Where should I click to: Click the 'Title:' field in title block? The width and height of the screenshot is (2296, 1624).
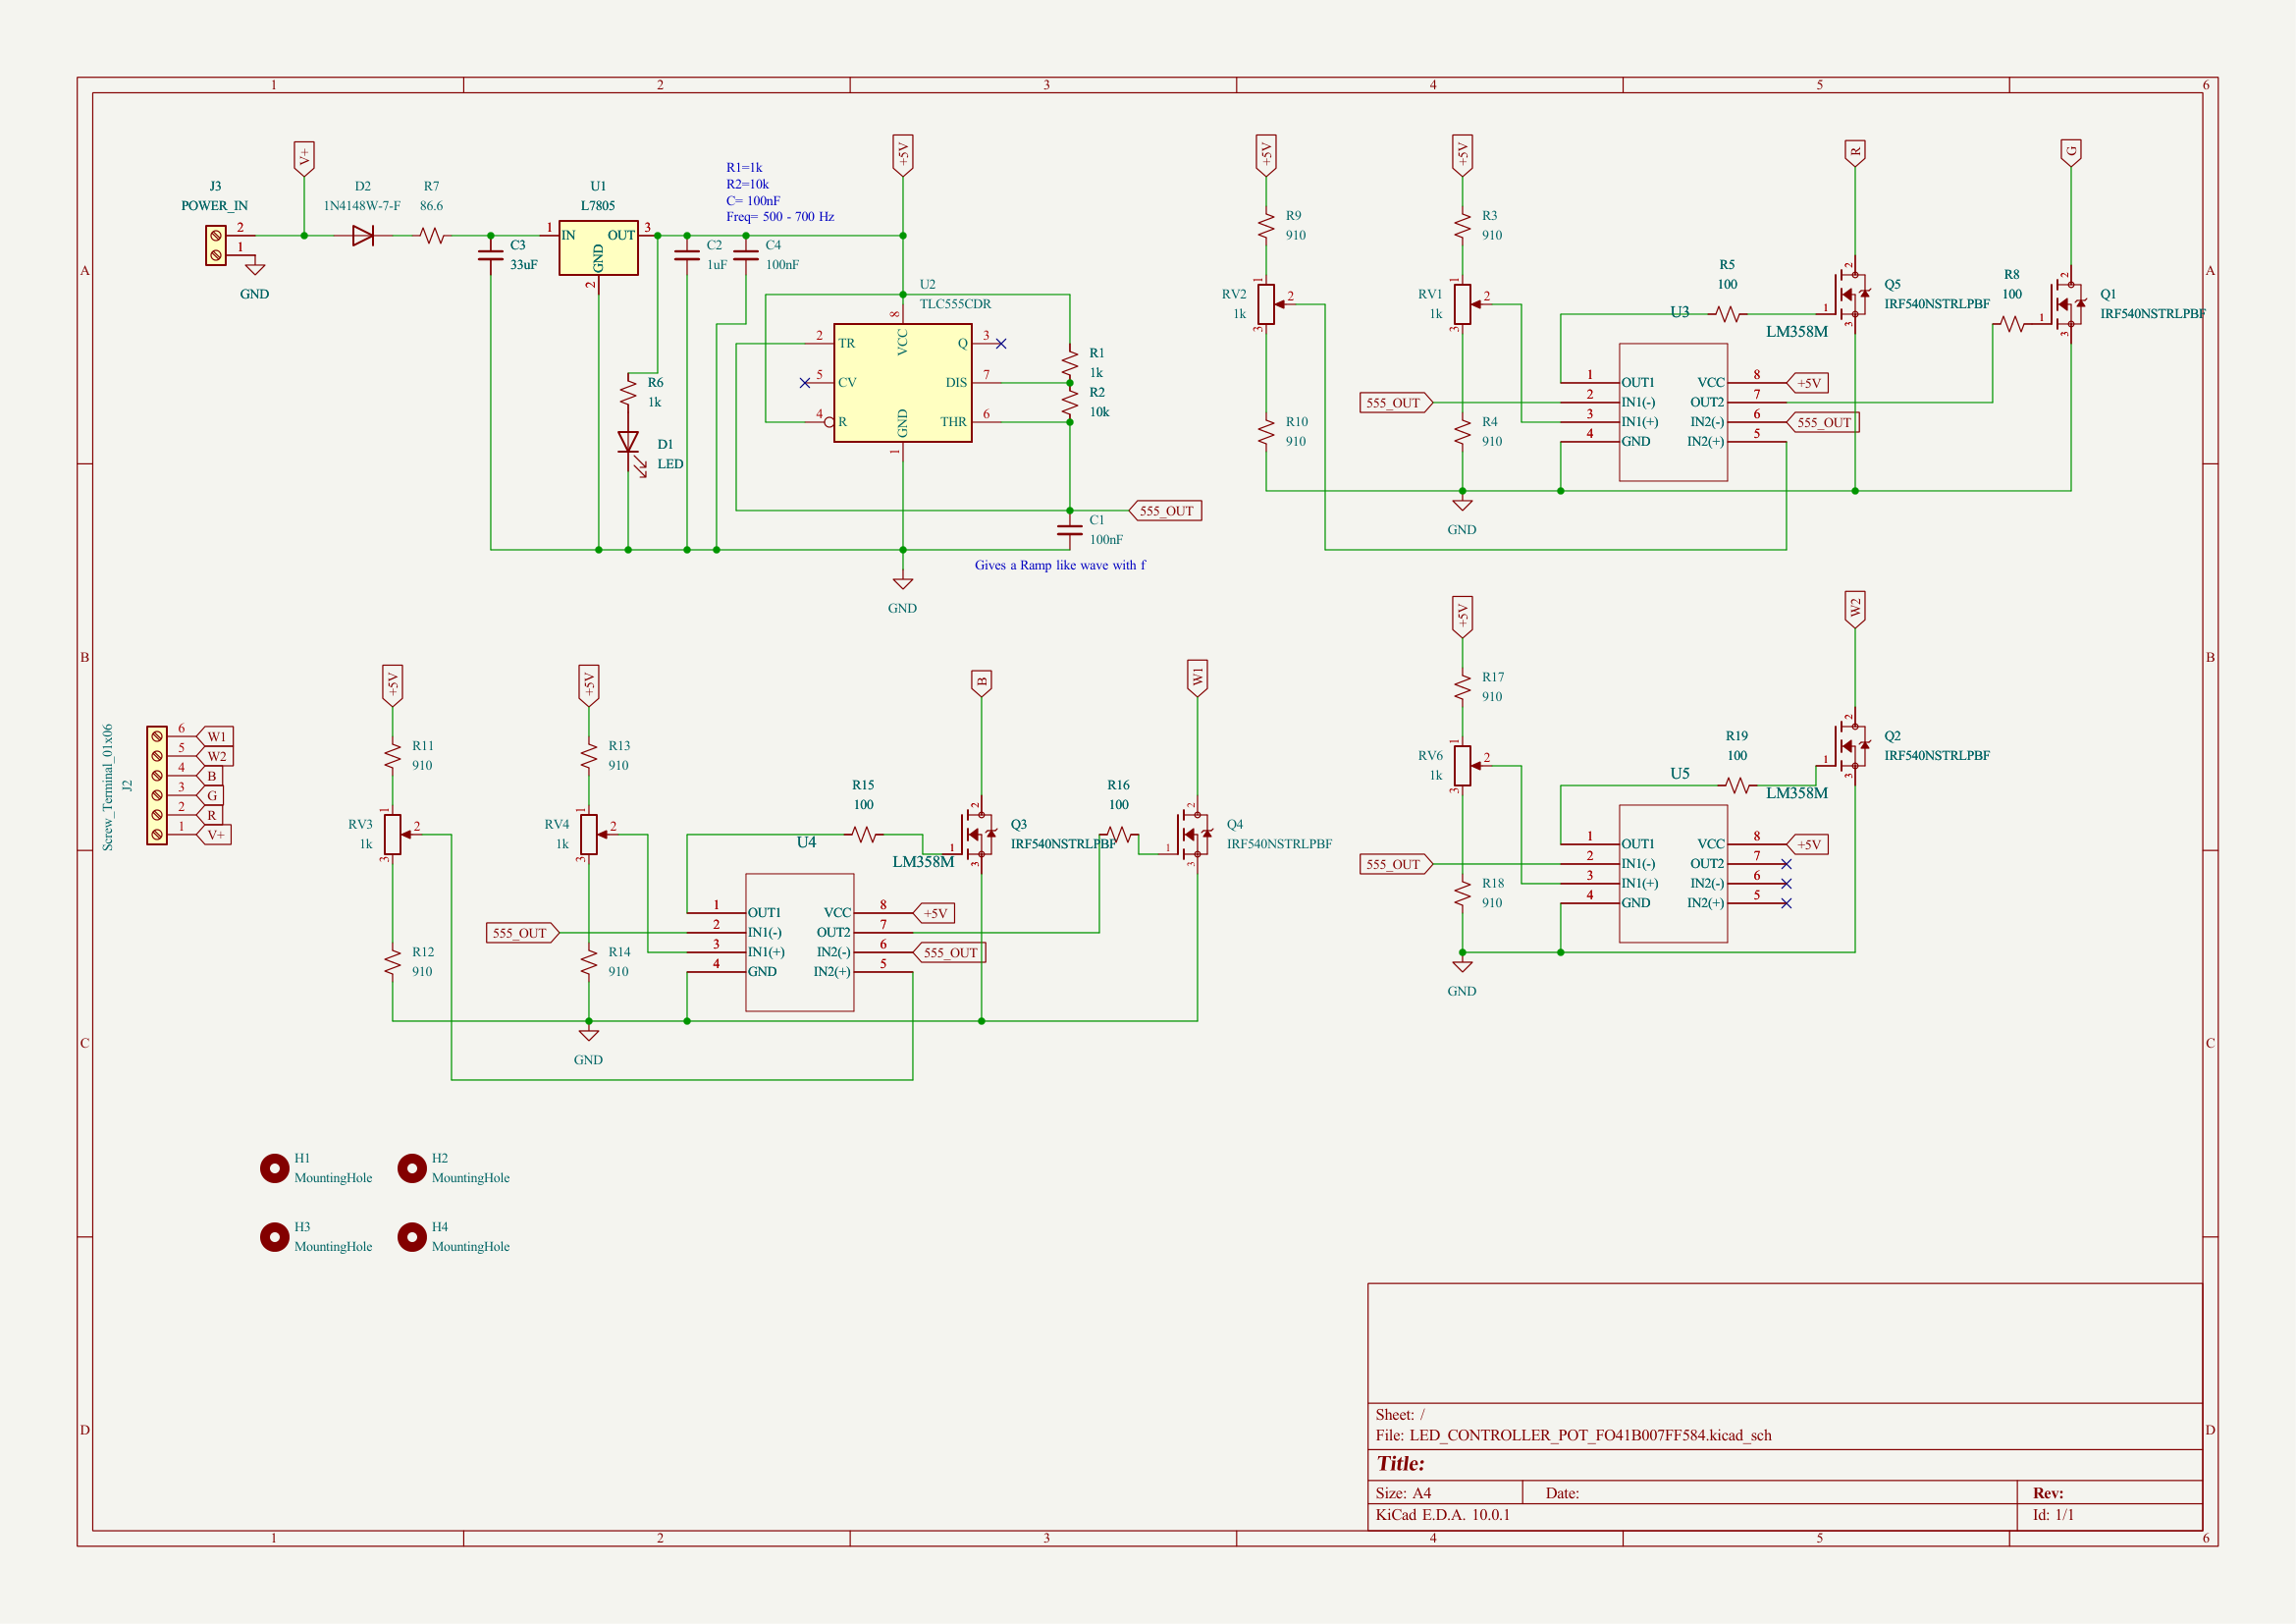(x=1400, y=1464)
